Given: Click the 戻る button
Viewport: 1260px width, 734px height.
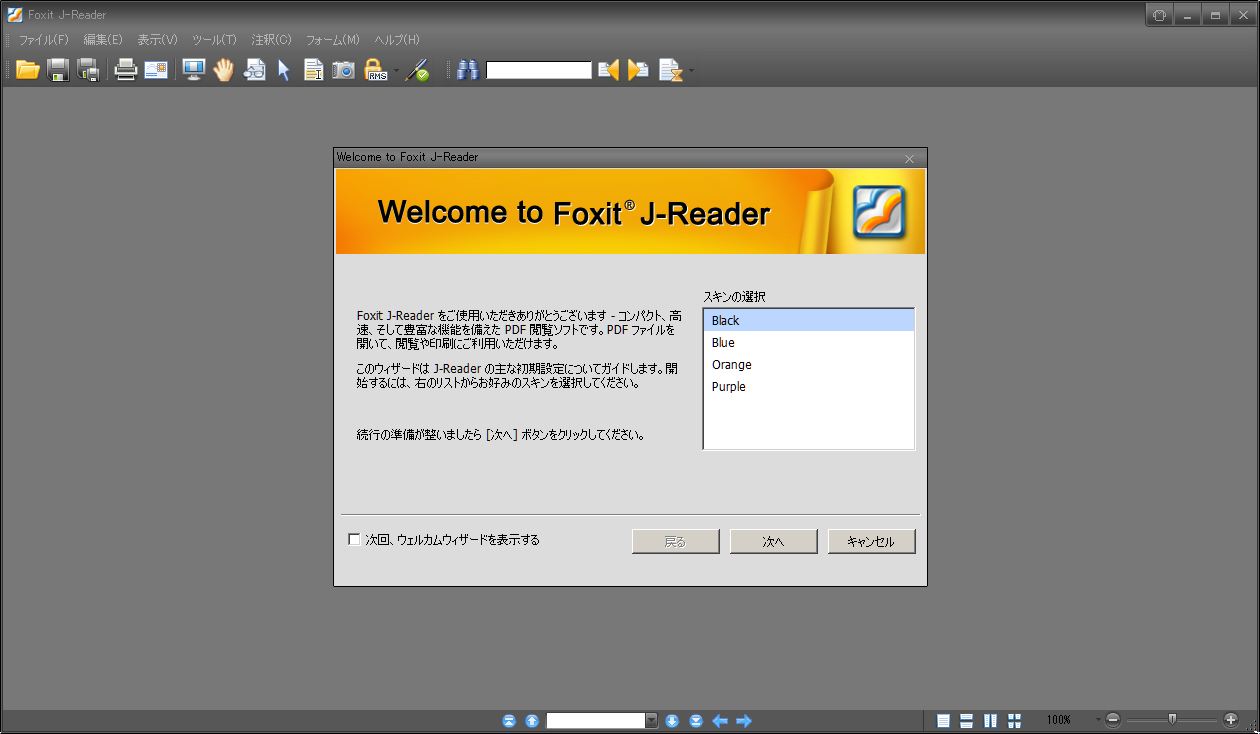Looking at the screenshot, I should pos(676,541).
